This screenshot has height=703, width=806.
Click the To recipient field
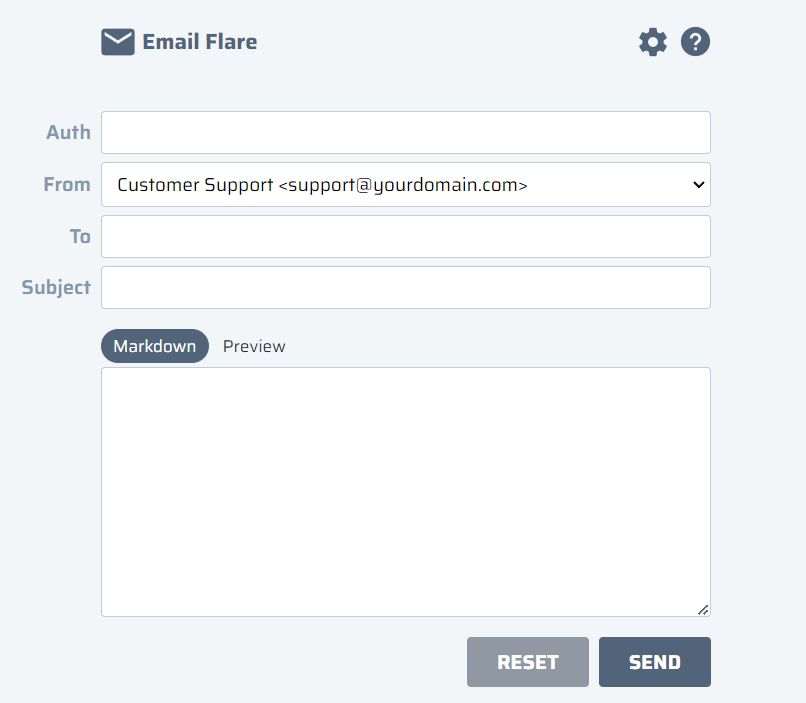tap(405, 236)
